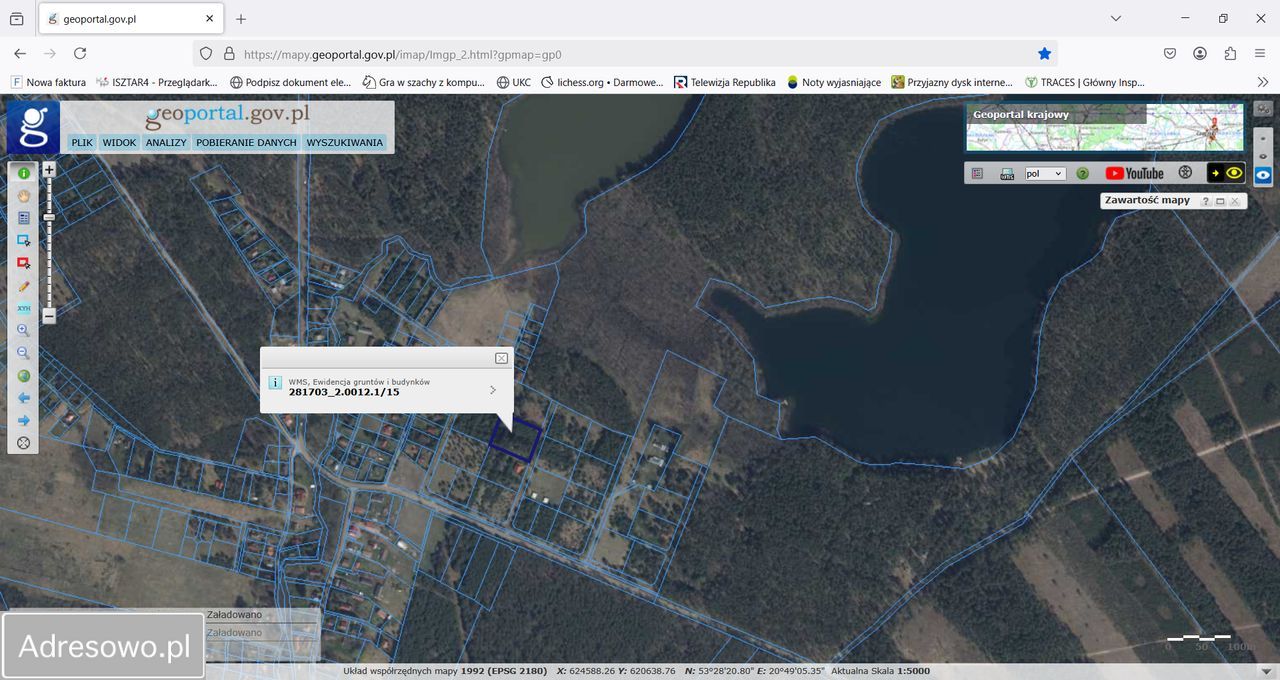Bookmark this page with the star
1280x680 pixels.
coord(1044,54)
